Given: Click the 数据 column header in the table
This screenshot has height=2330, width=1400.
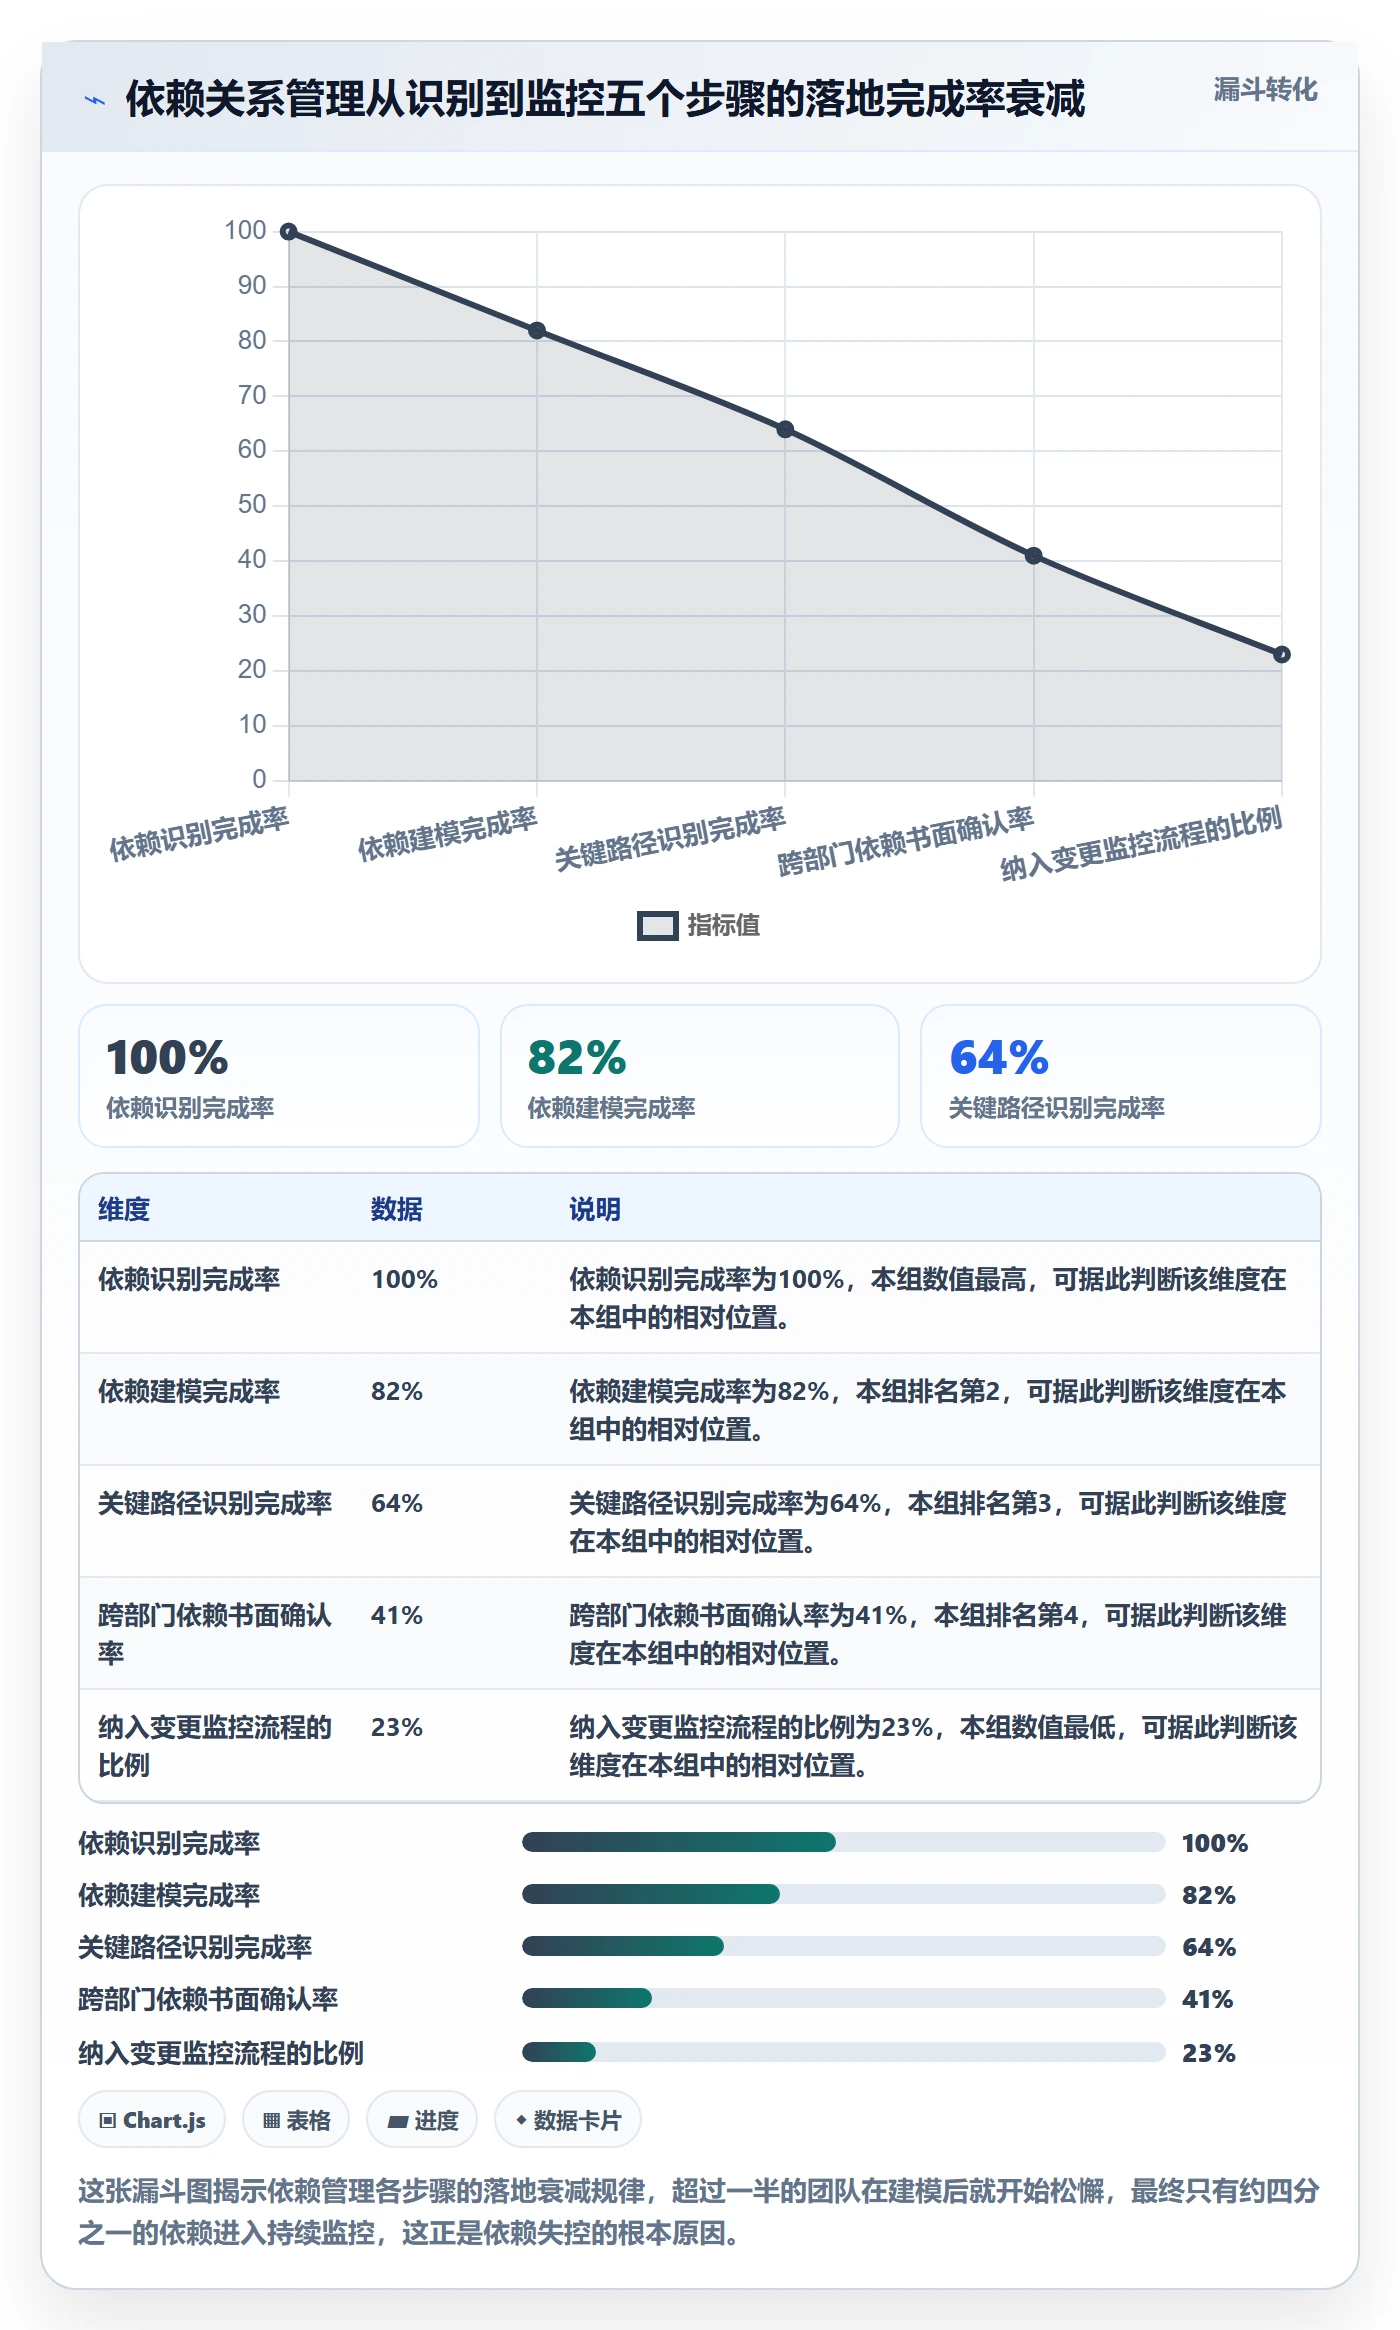Looking at the screenshot, I should pyautogui.click(x=397, y=1209).
